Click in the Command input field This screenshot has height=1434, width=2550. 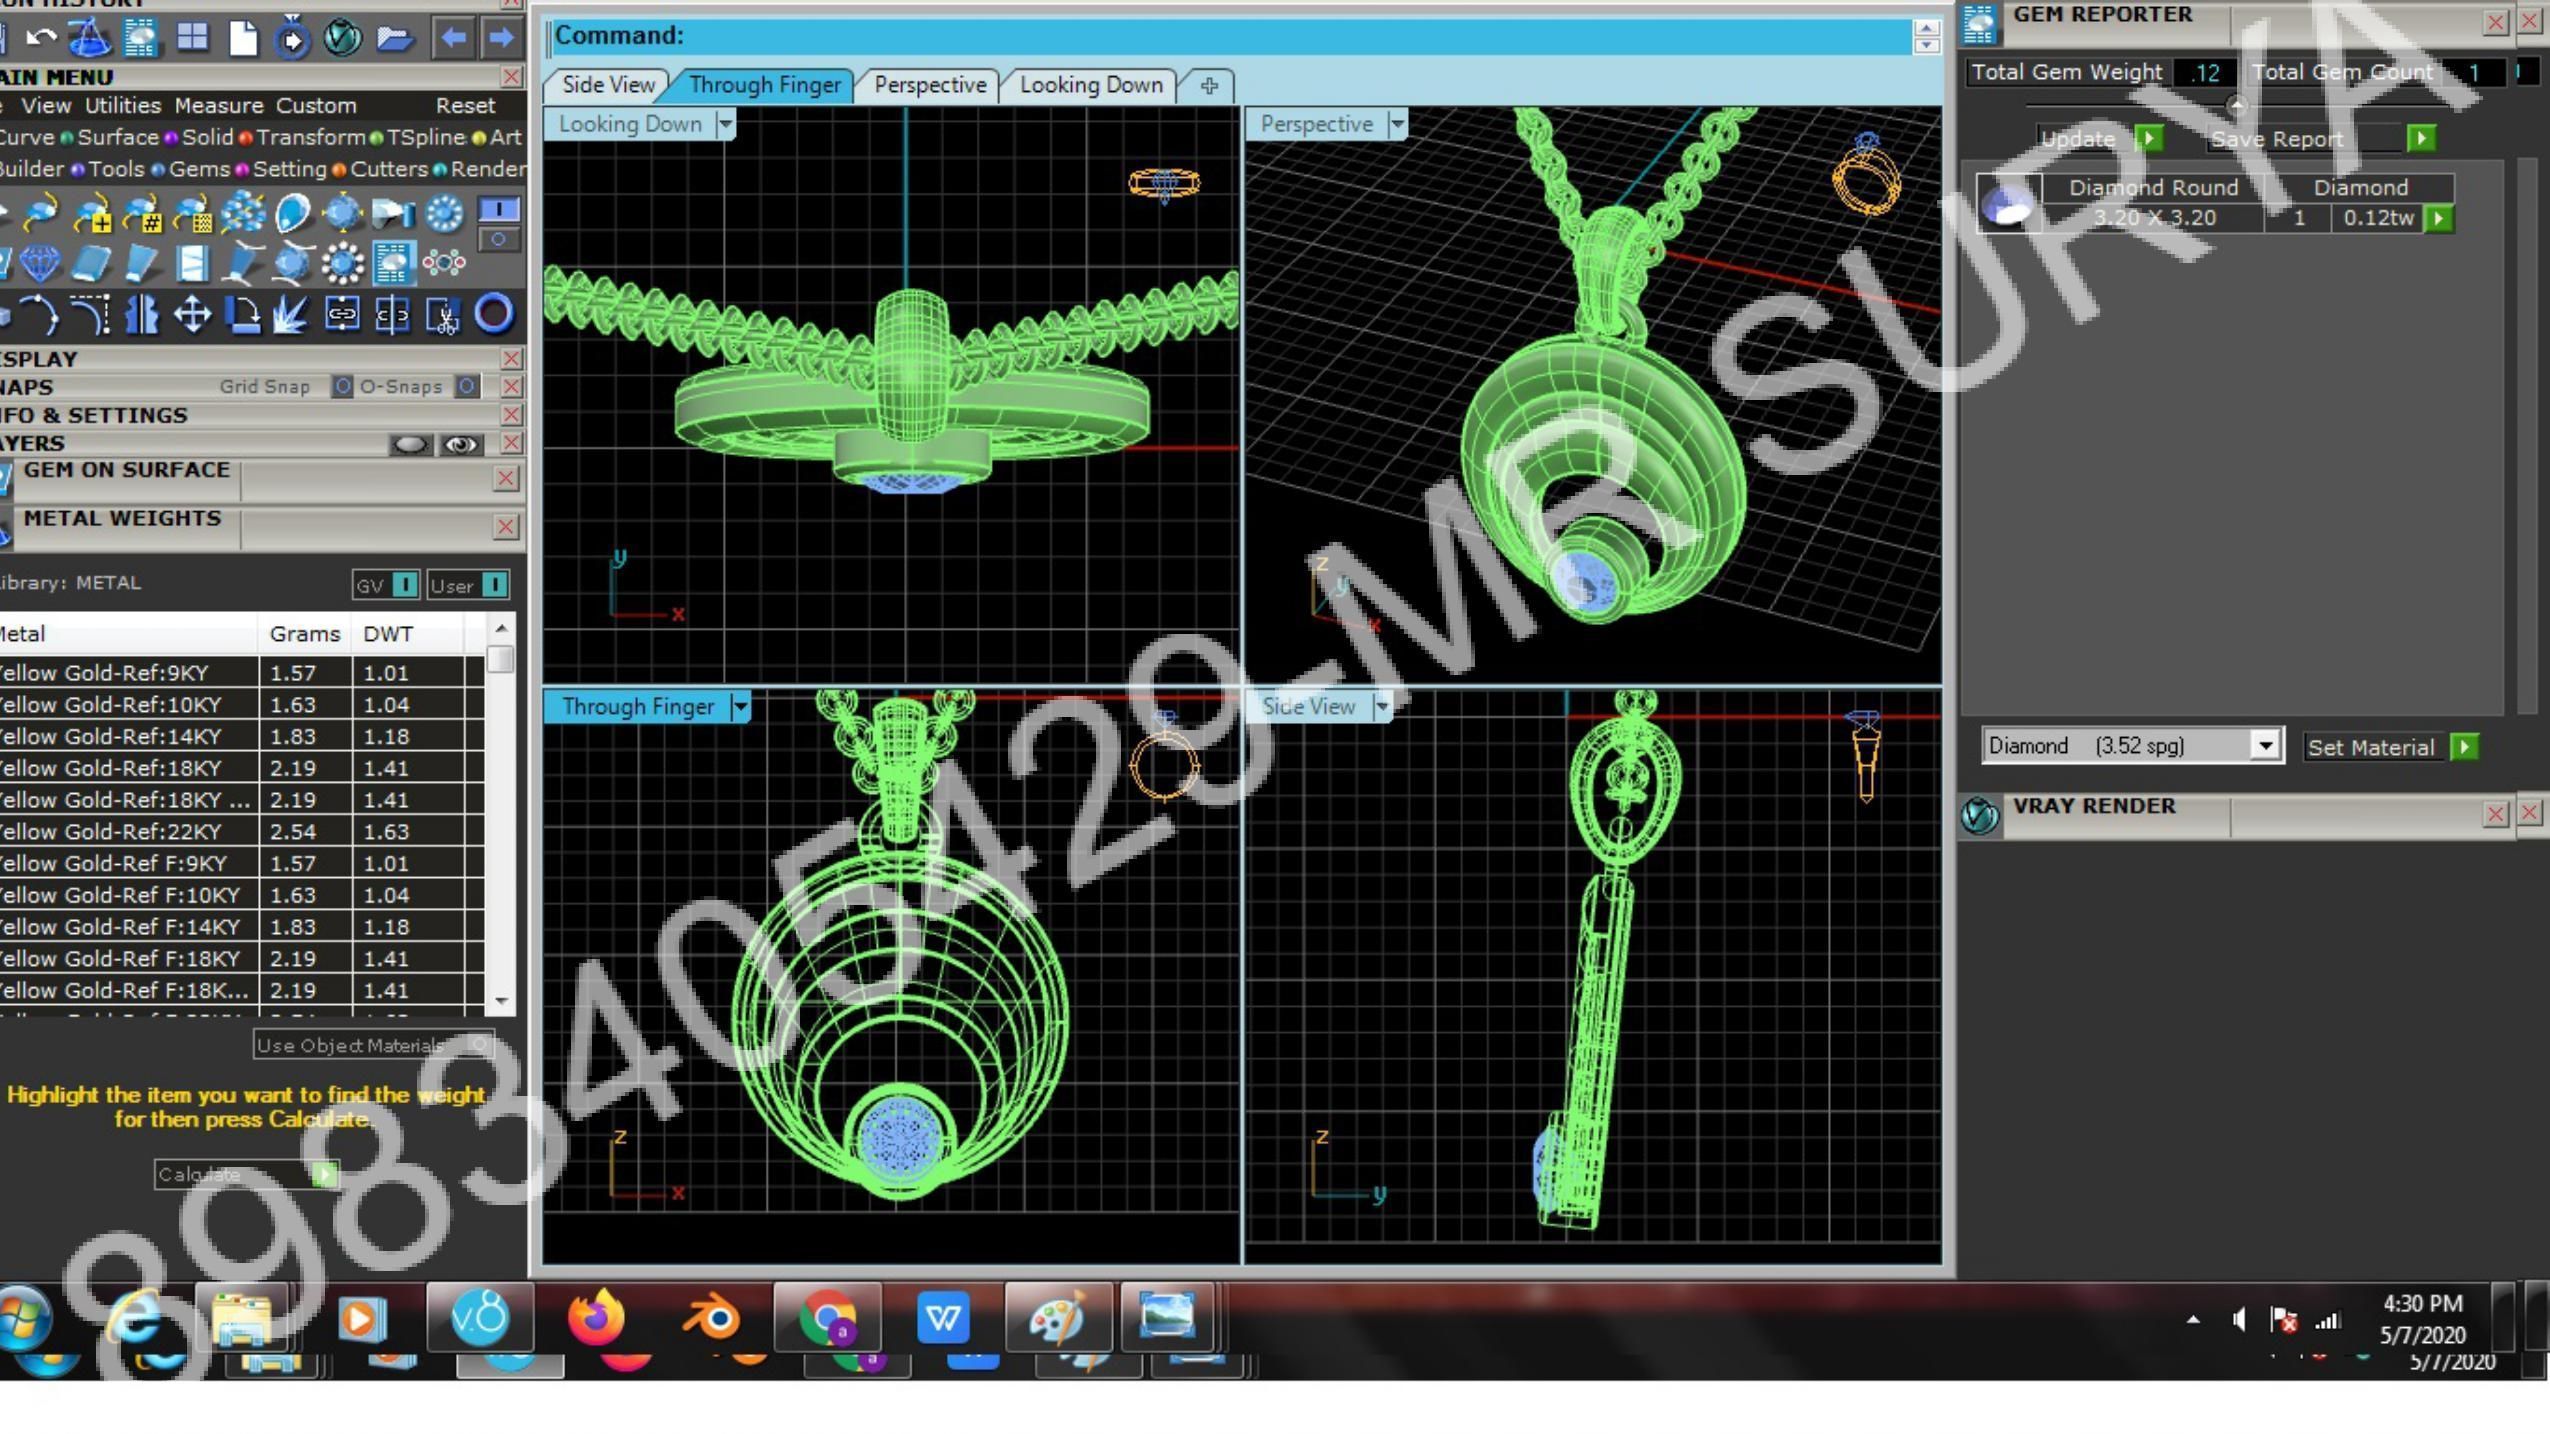tap(1230, 36)
